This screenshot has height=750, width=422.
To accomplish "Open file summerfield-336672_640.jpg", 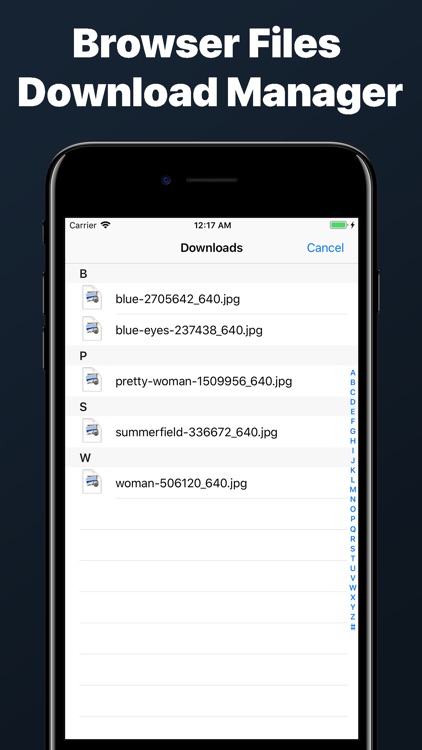I will [x=211, y=432].
